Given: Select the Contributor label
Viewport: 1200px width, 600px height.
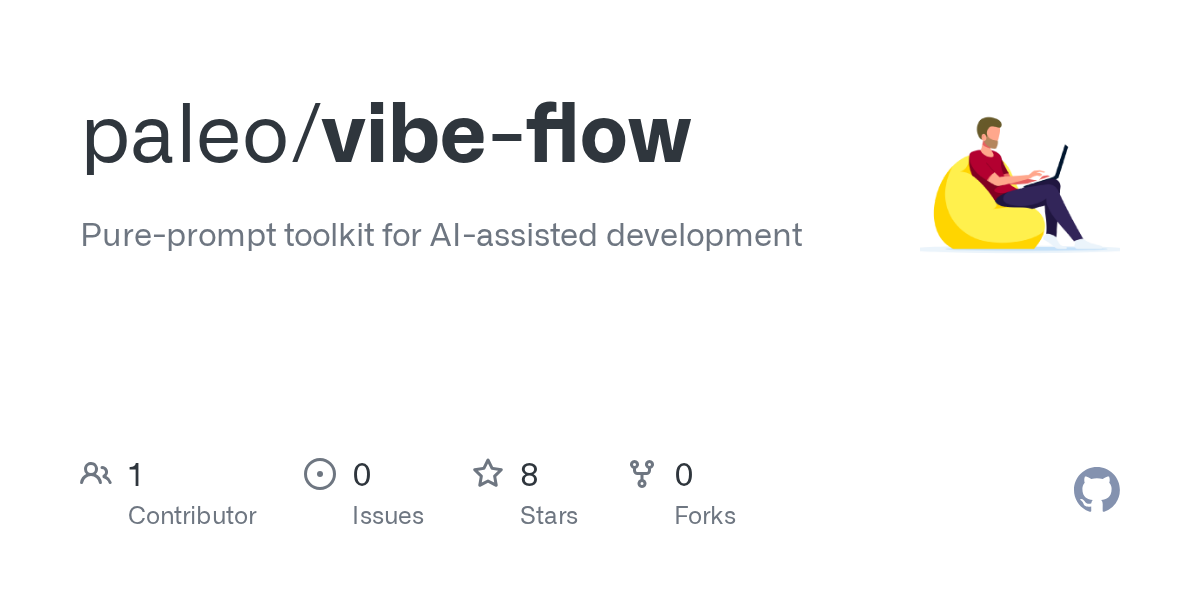Looking at the screenshot, I should click(192, 516).
